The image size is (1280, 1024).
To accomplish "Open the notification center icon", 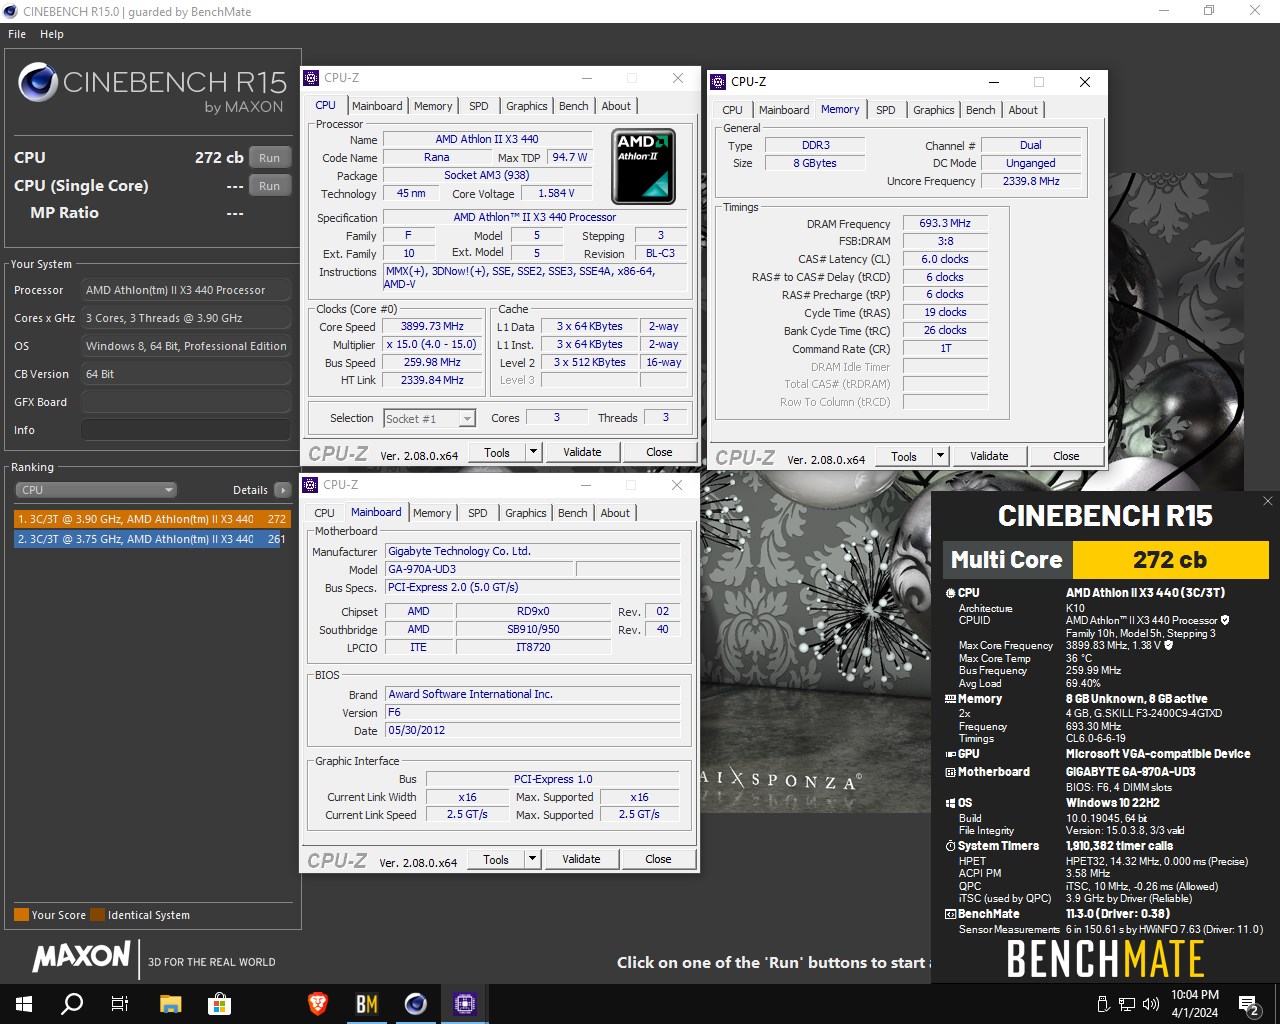I will click(1249, 1004).
